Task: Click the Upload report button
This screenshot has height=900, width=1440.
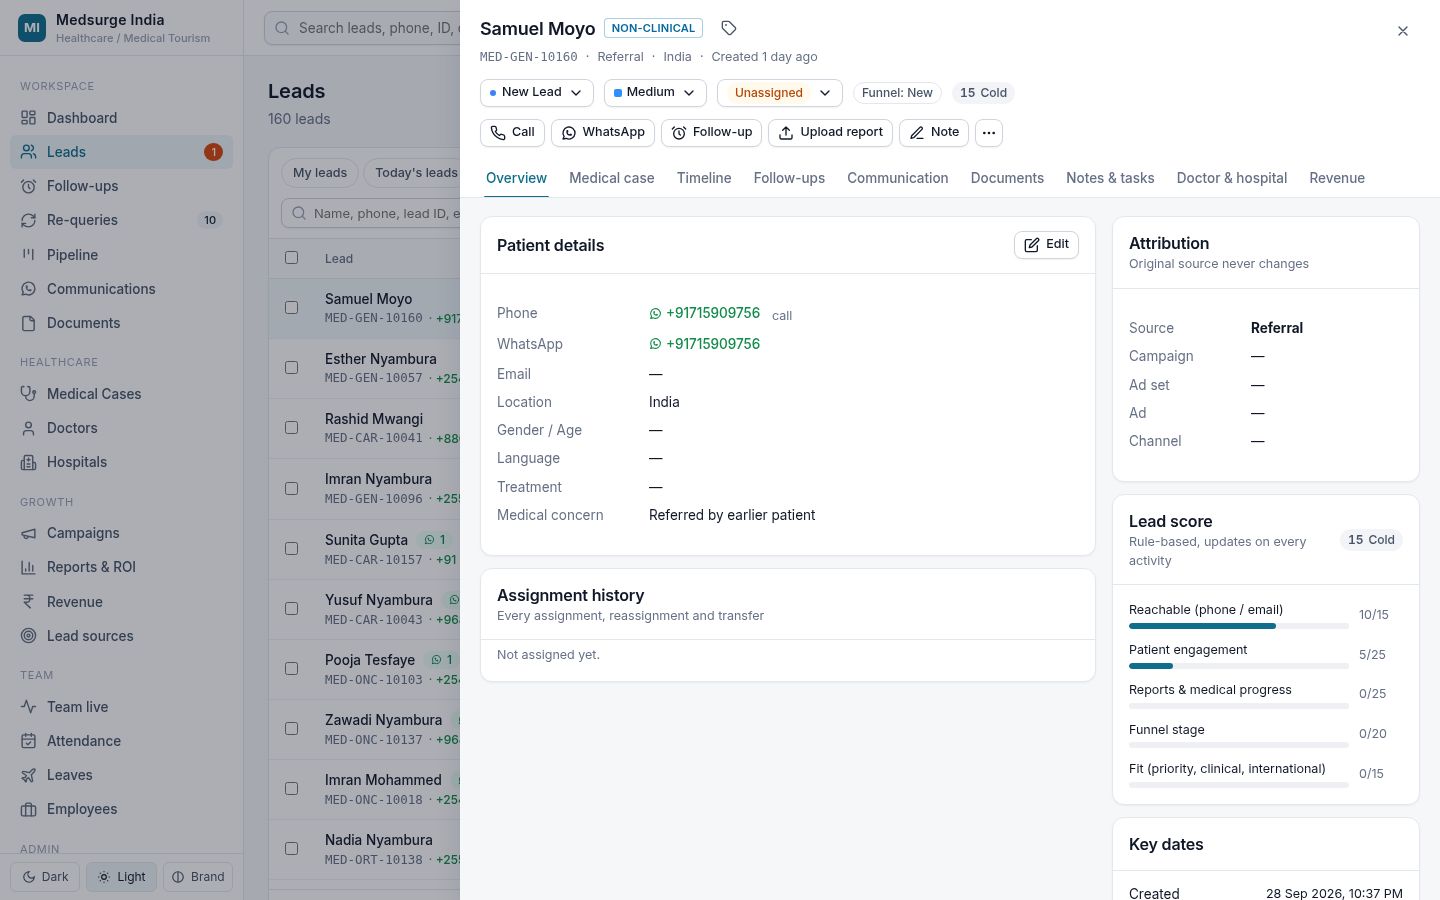Action: (x=830, y=133)
